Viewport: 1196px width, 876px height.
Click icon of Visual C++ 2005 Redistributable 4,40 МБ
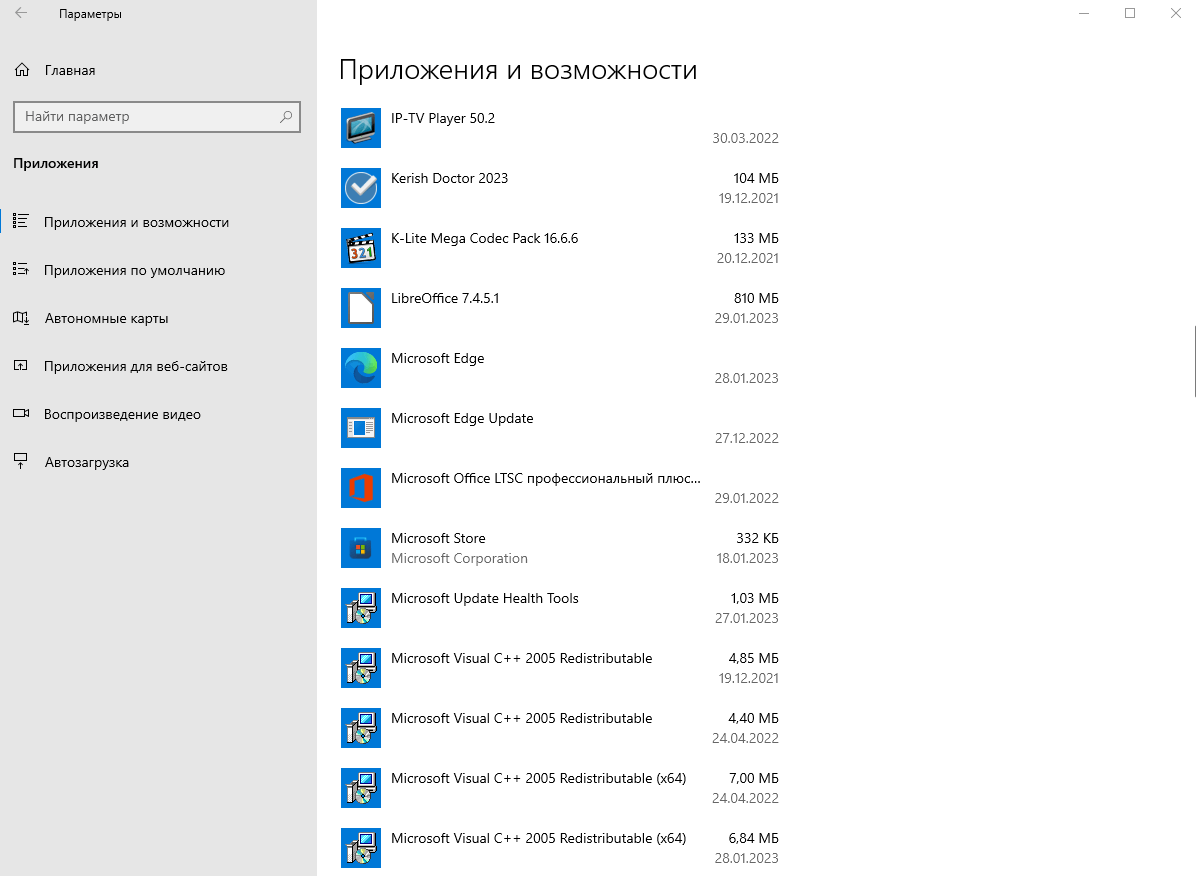point(361,729)
